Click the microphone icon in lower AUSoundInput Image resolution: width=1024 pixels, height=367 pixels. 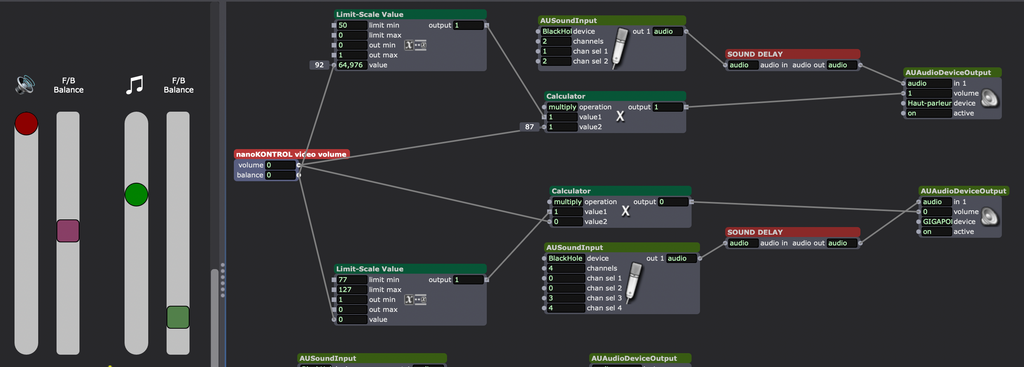pos(633,283)
